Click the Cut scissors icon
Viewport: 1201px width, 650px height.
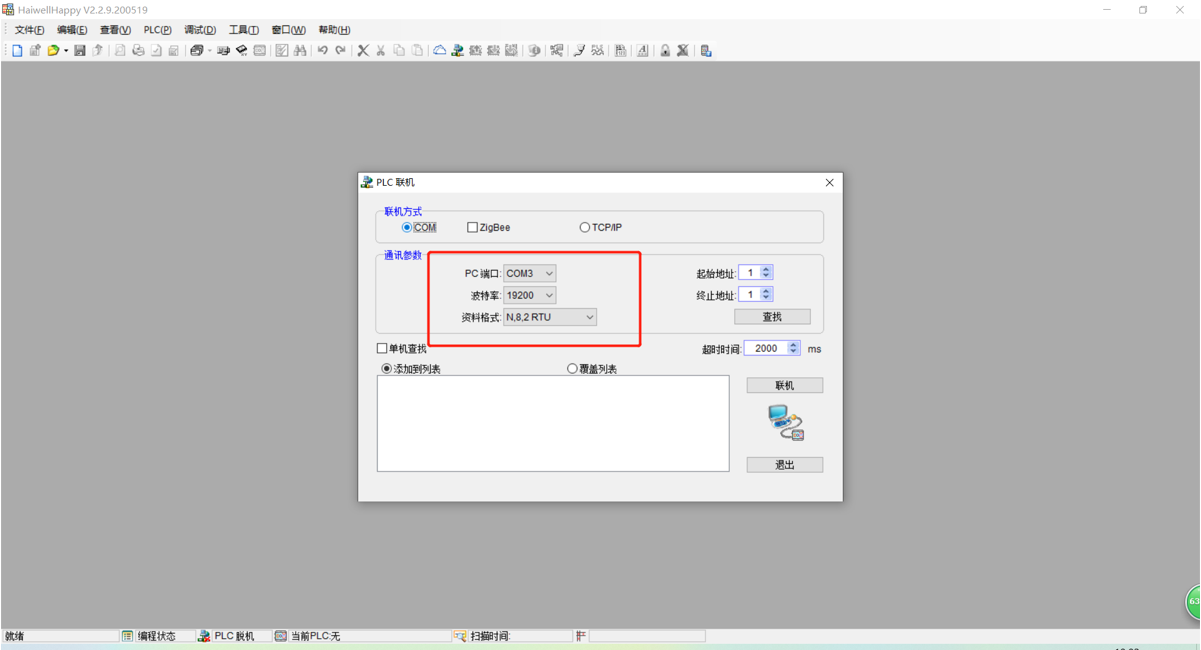click(380, 50)
